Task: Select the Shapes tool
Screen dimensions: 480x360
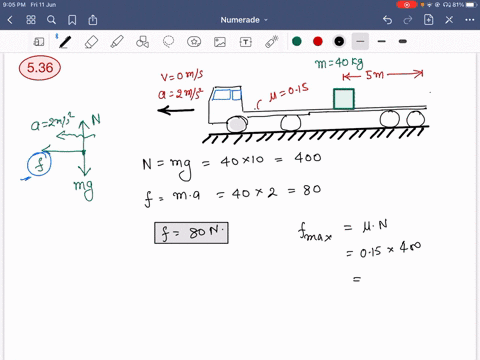Action: coord(143,42)
